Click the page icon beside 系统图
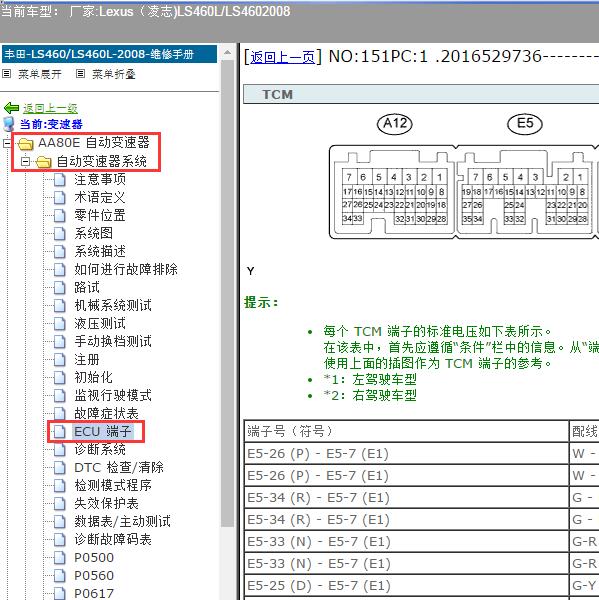This screenshot has width=599, height=600. click(60, 233)
